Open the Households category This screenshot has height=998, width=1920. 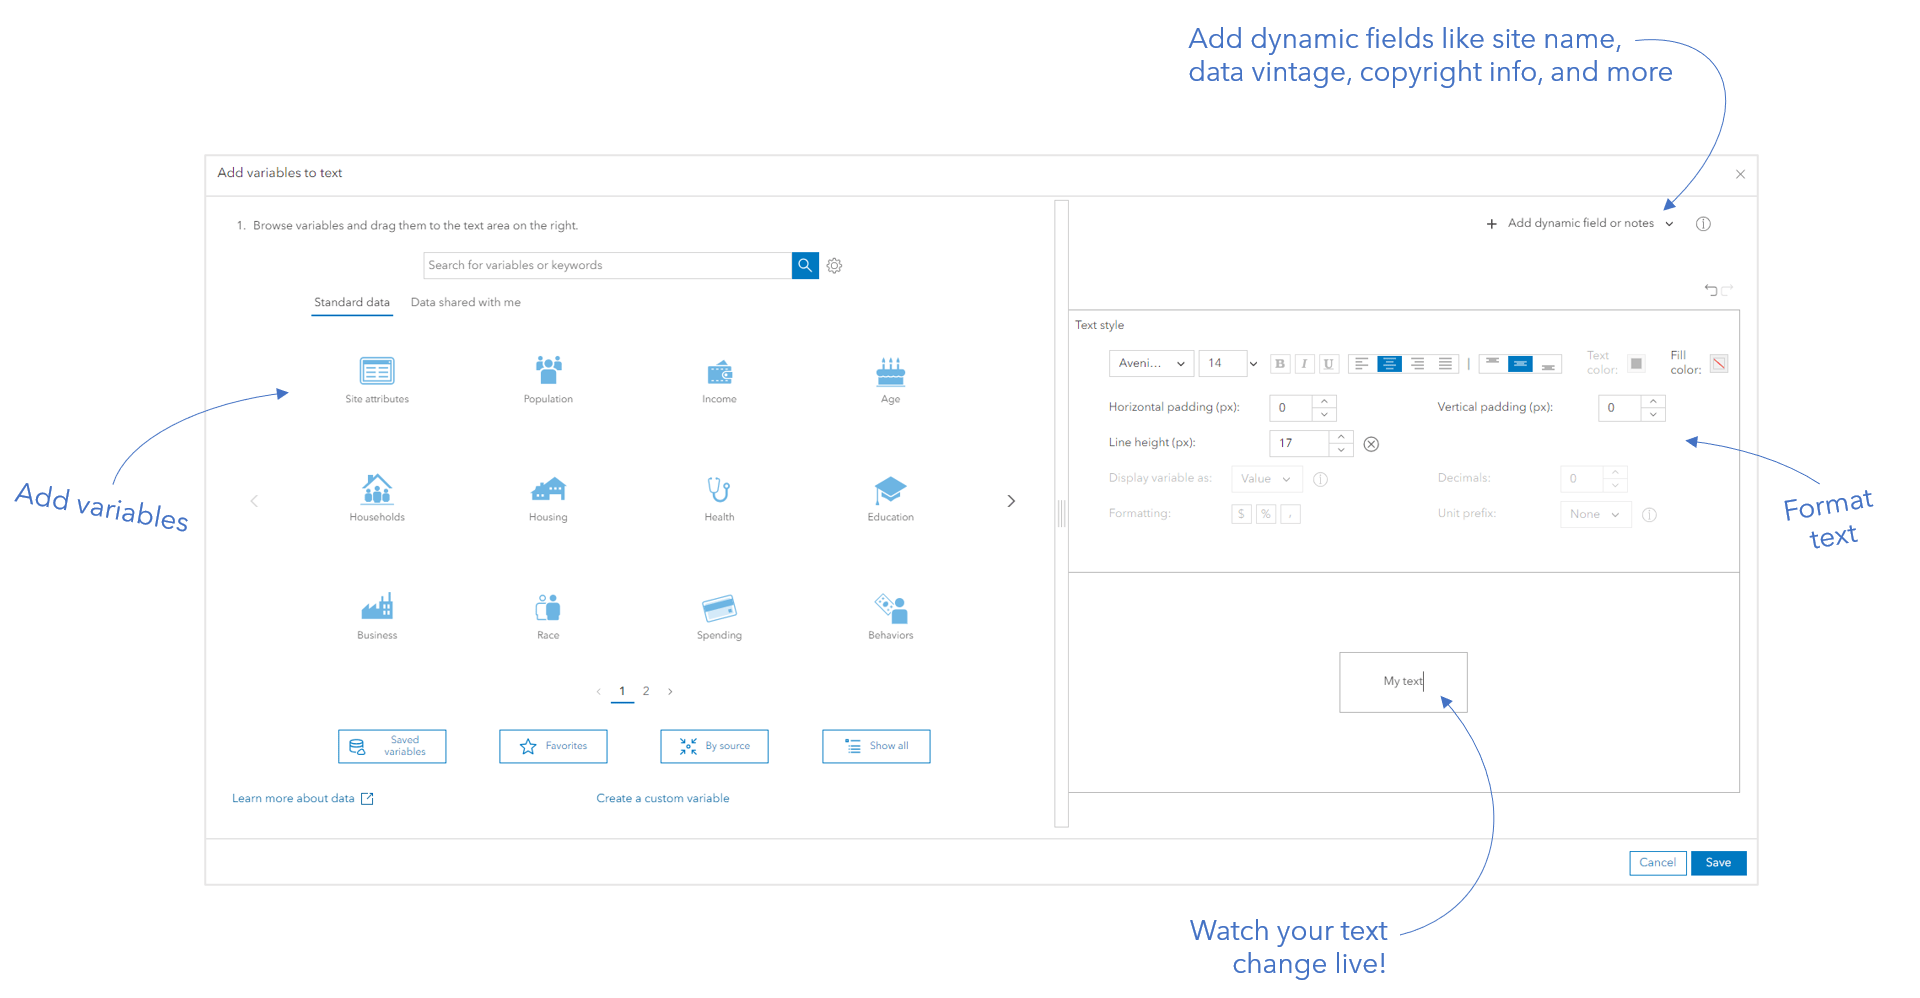tap(377, 498)
